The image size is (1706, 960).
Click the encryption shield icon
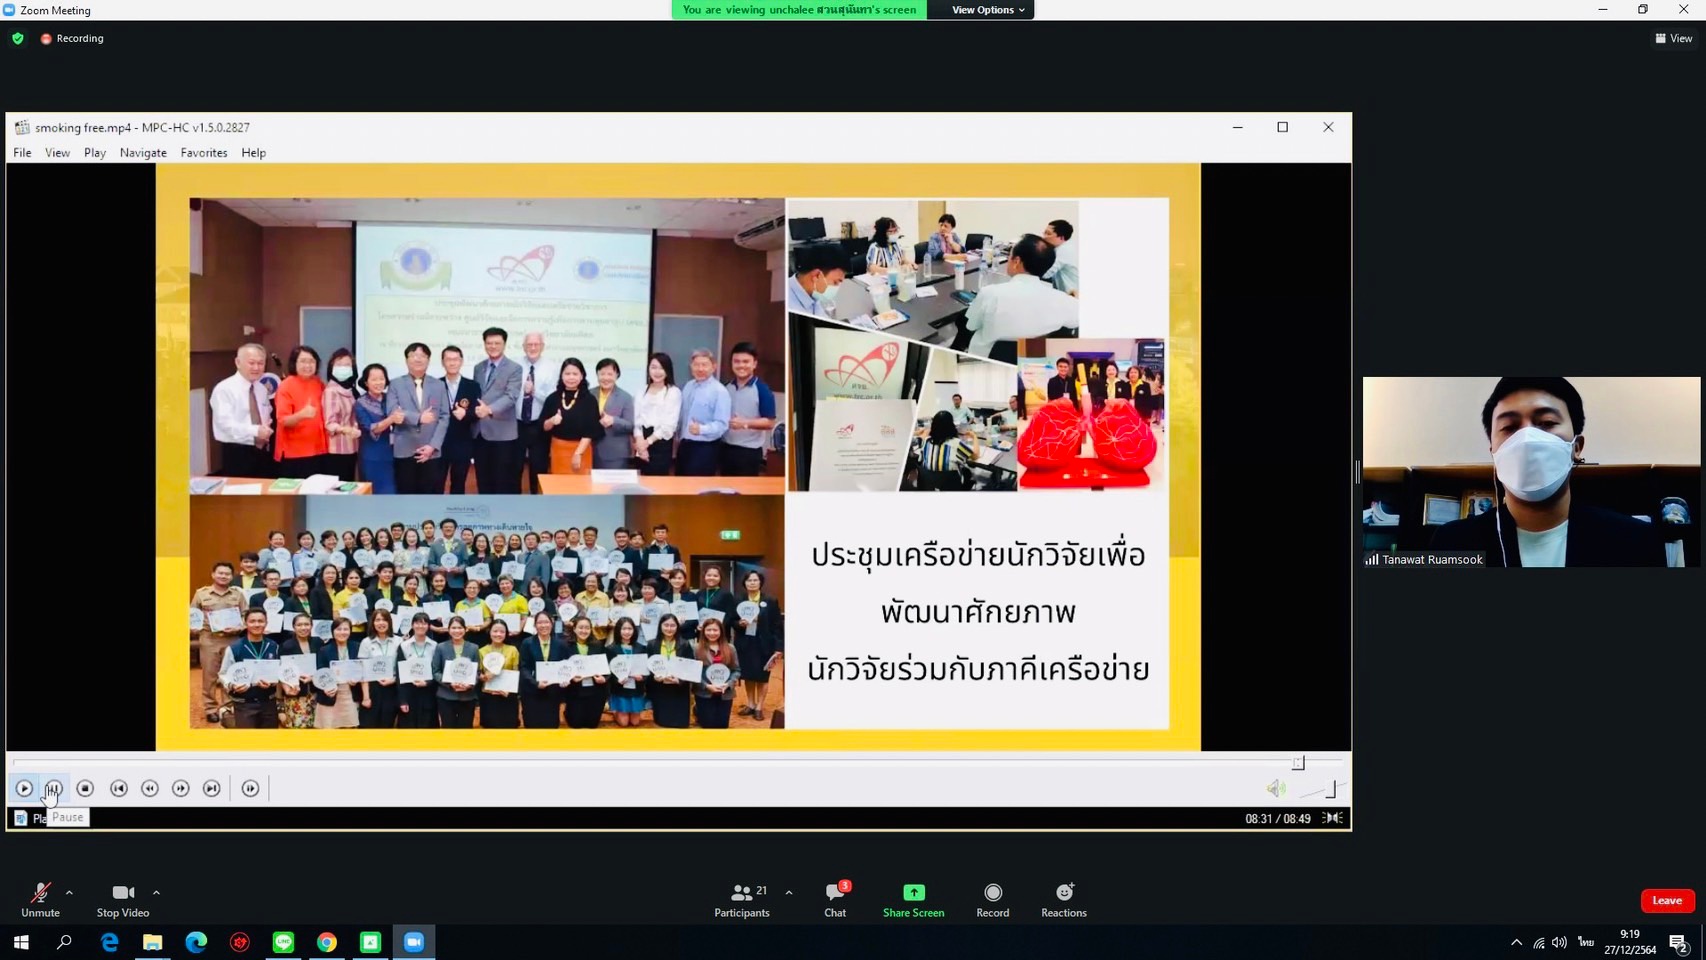[x=18, y=38]
